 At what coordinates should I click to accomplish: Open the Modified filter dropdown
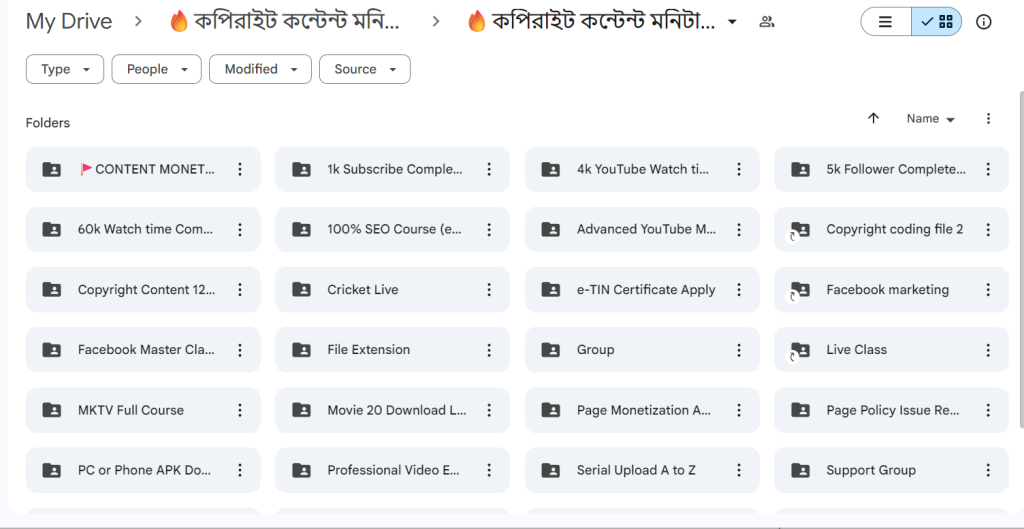[261, 69]
